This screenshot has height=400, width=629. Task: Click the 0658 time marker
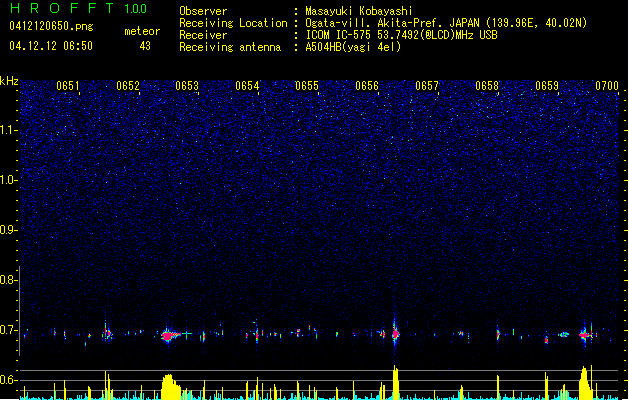tap(487, 86)
